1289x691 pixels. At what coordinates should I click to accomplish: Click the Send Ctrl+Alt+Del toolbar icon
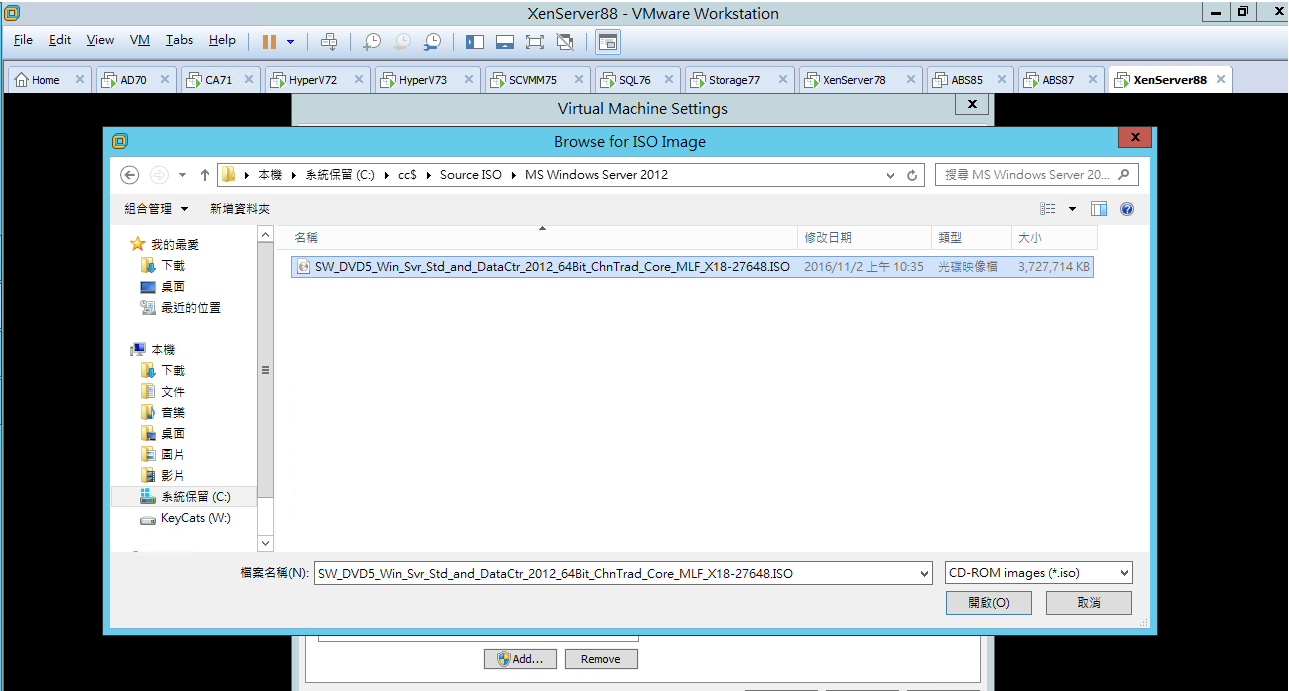tap(328, 42)
